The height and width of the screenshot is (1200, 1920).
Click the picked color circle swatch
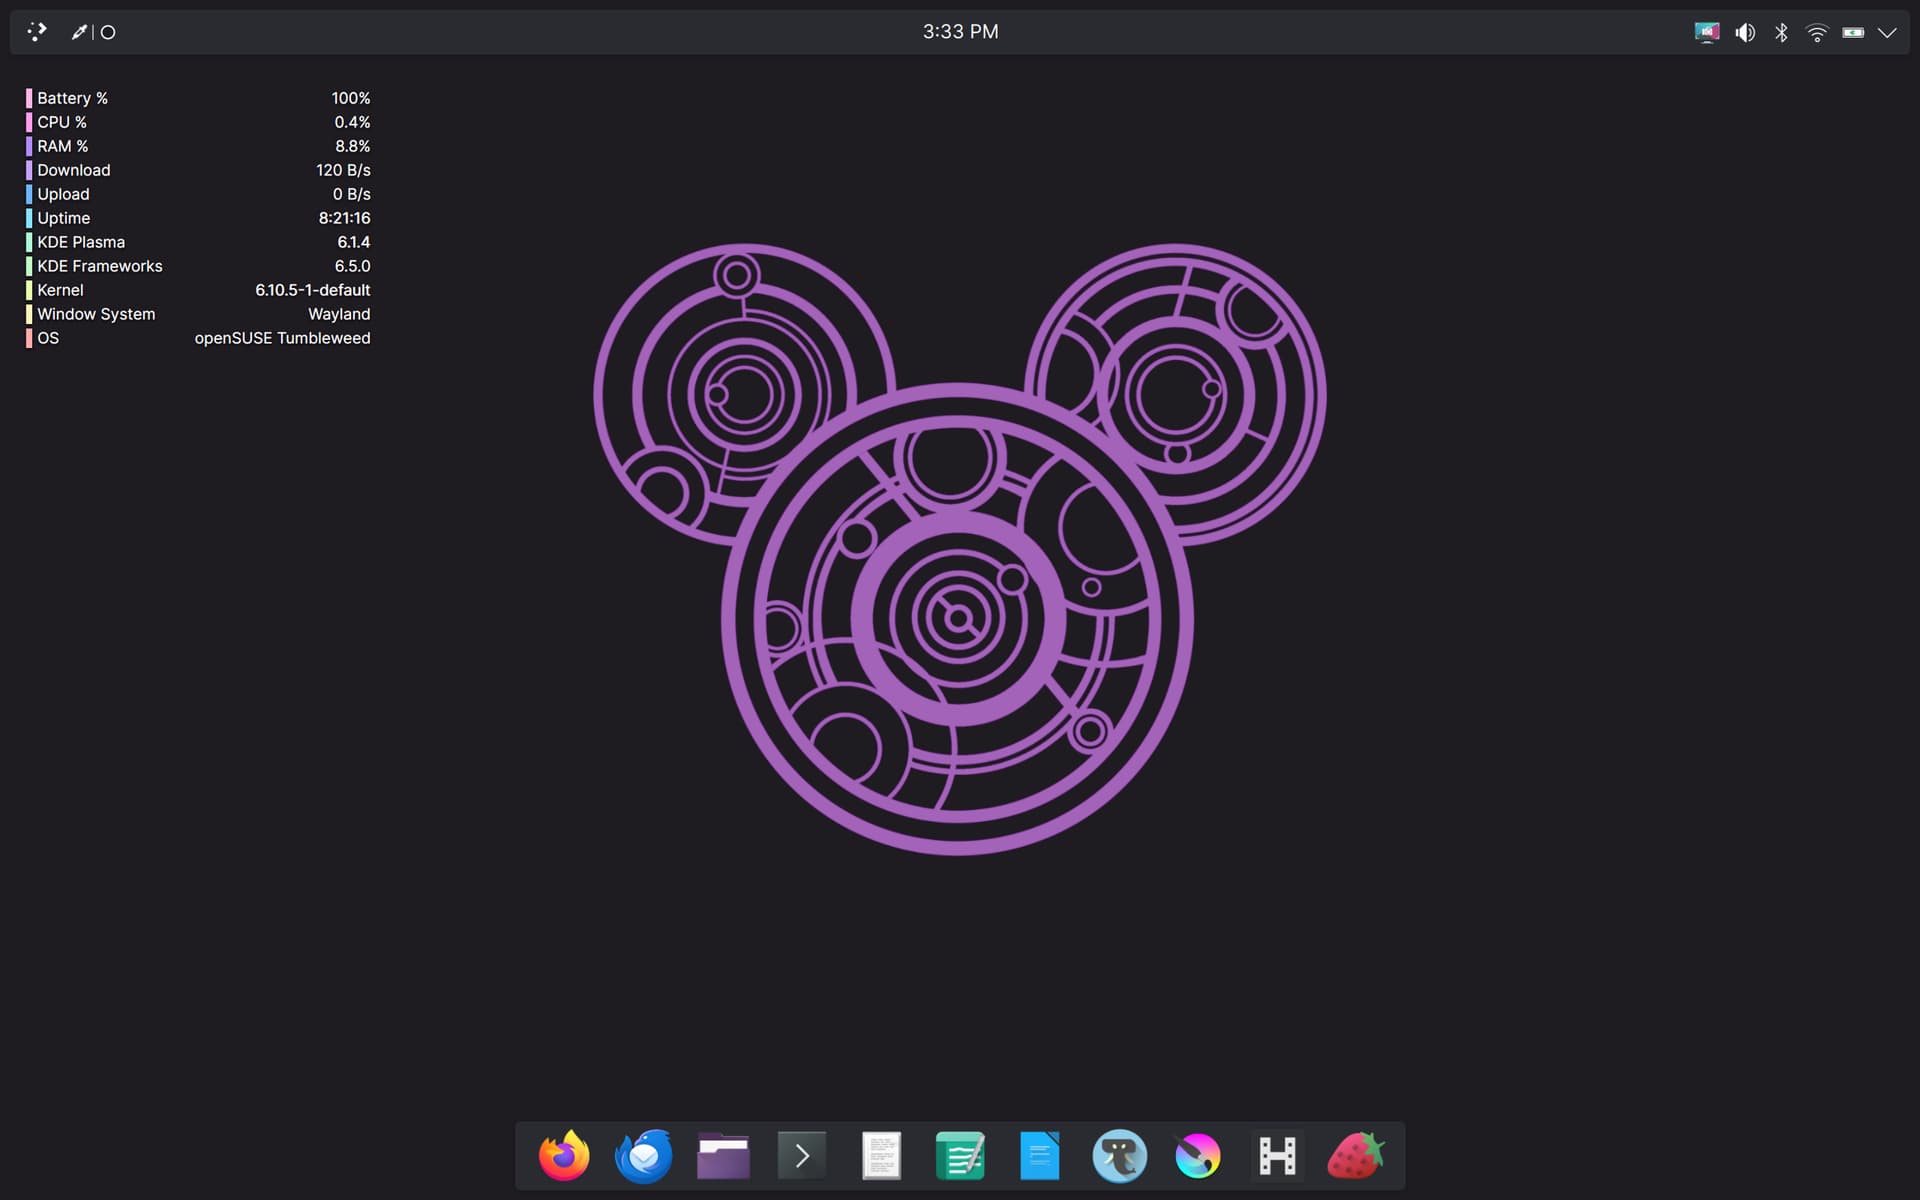(x=108, y=32)
